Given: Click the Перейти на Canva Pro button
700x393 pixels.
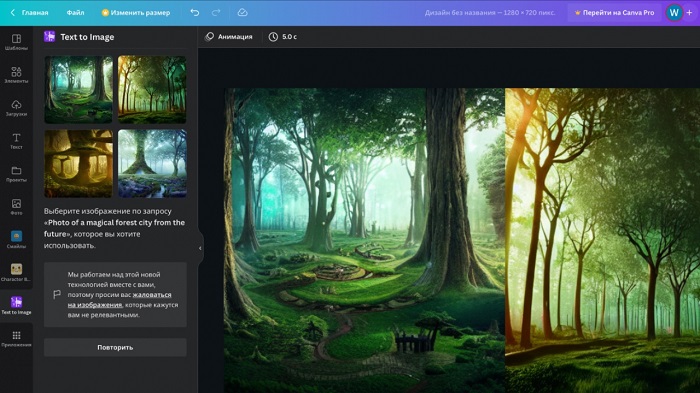Looking at the screenshot, I should pyautogui.click(x=614, y=13).
